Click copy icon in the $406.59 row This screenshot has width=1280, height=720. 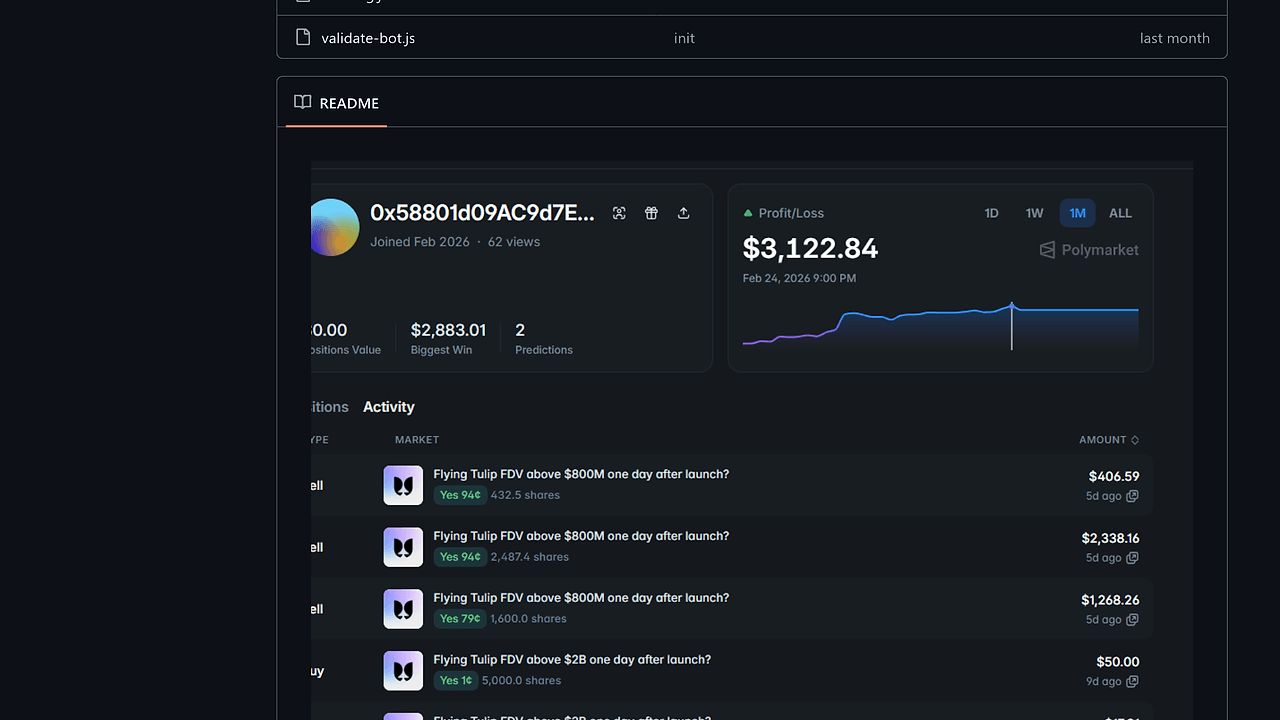1132,496
